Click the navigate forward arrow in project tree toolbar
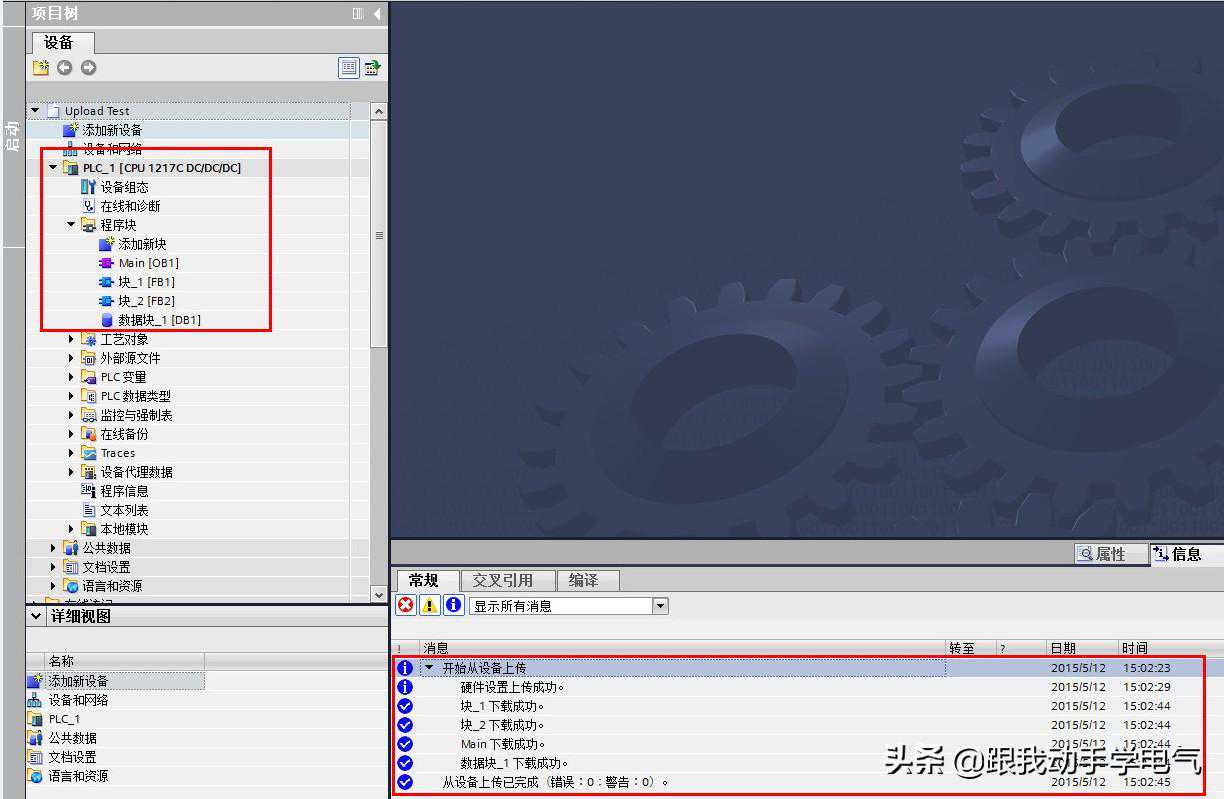Viewport: 1224px width, 799px height. click(x=89, y=67)
